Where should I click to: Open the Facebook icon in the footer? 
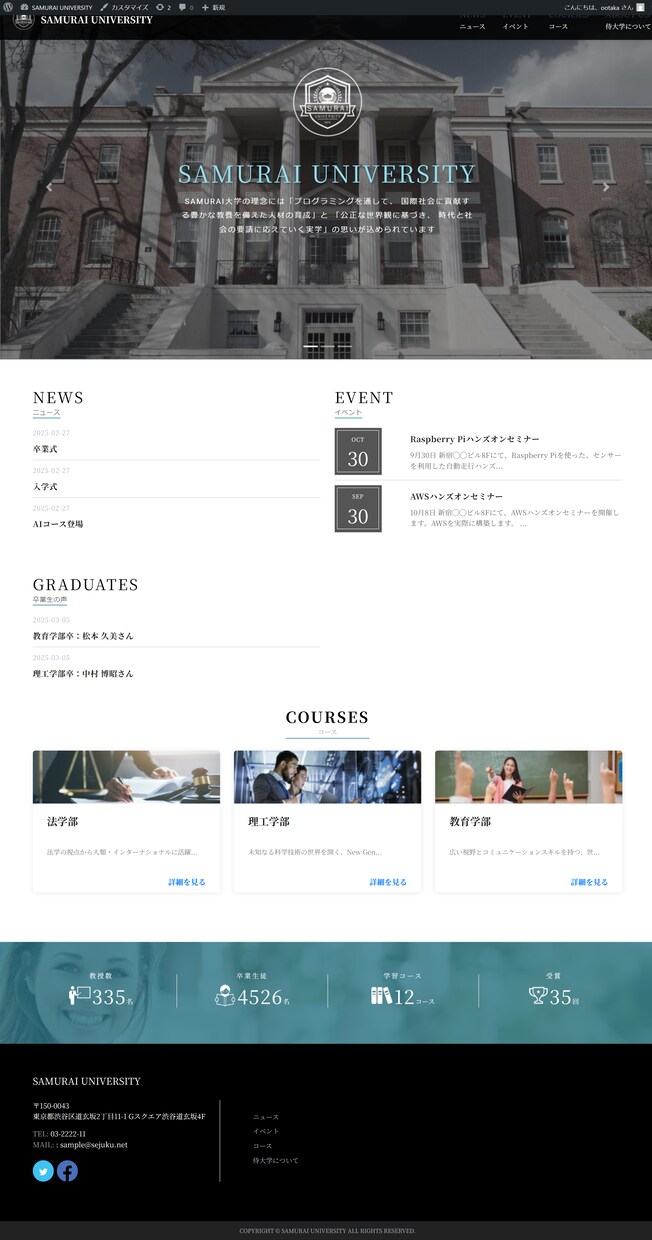click(x=67, y=1171)
